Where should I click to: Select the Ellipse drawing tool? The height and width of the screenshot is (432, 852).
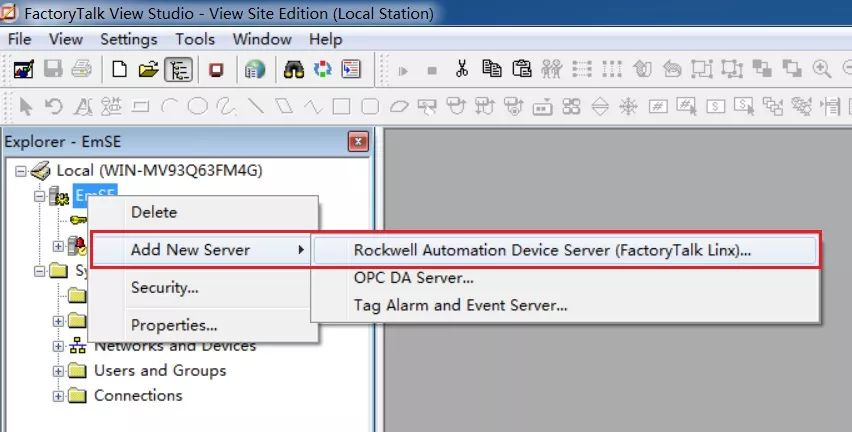(x=198, y=106)
